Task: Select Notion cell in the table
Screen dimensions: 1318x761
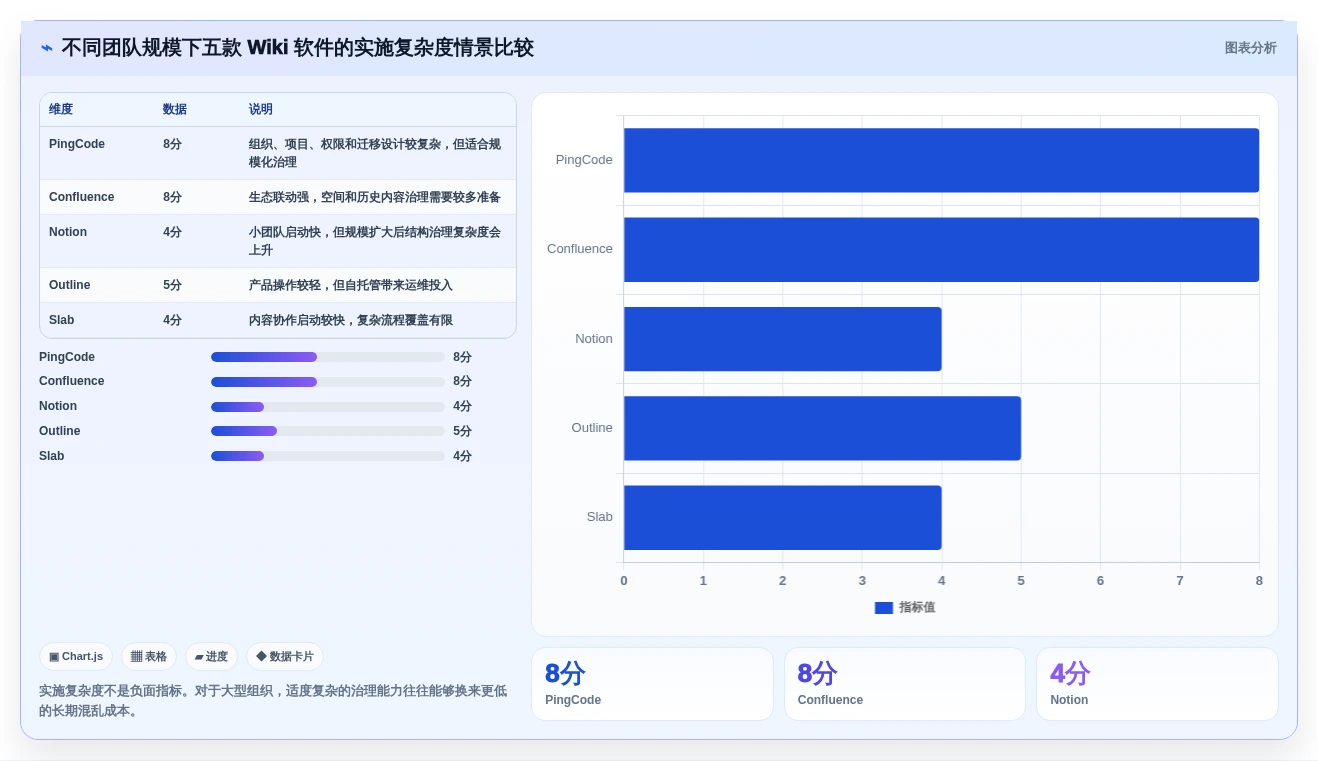Action: 68,232
